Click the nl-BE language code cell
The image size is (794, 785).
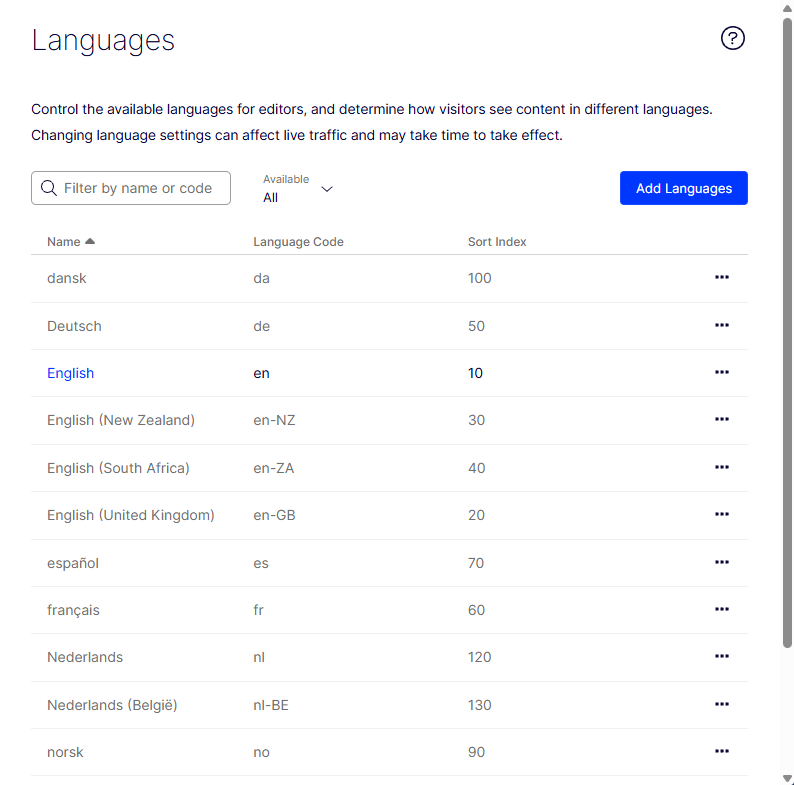[x=270, y=705]
